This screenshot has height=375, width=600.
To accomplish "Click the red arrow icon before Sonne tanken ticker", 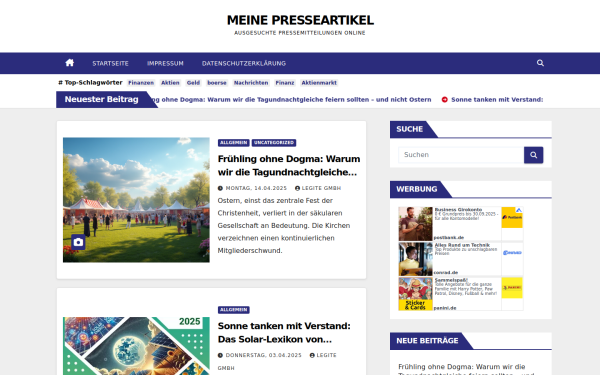I will pyautogui.click(x=445, y=99).
